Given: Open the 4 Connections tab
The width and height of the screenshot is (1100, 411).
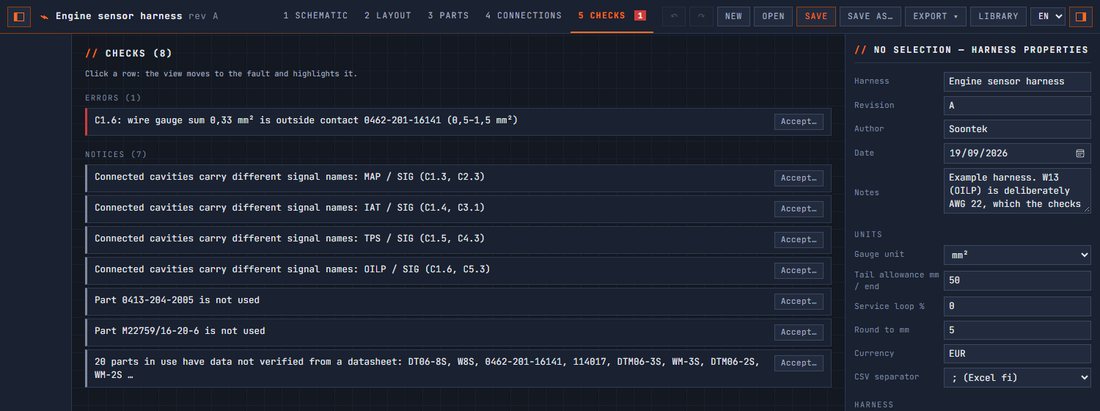Looking at the screenshot, I should click(523, 15).
